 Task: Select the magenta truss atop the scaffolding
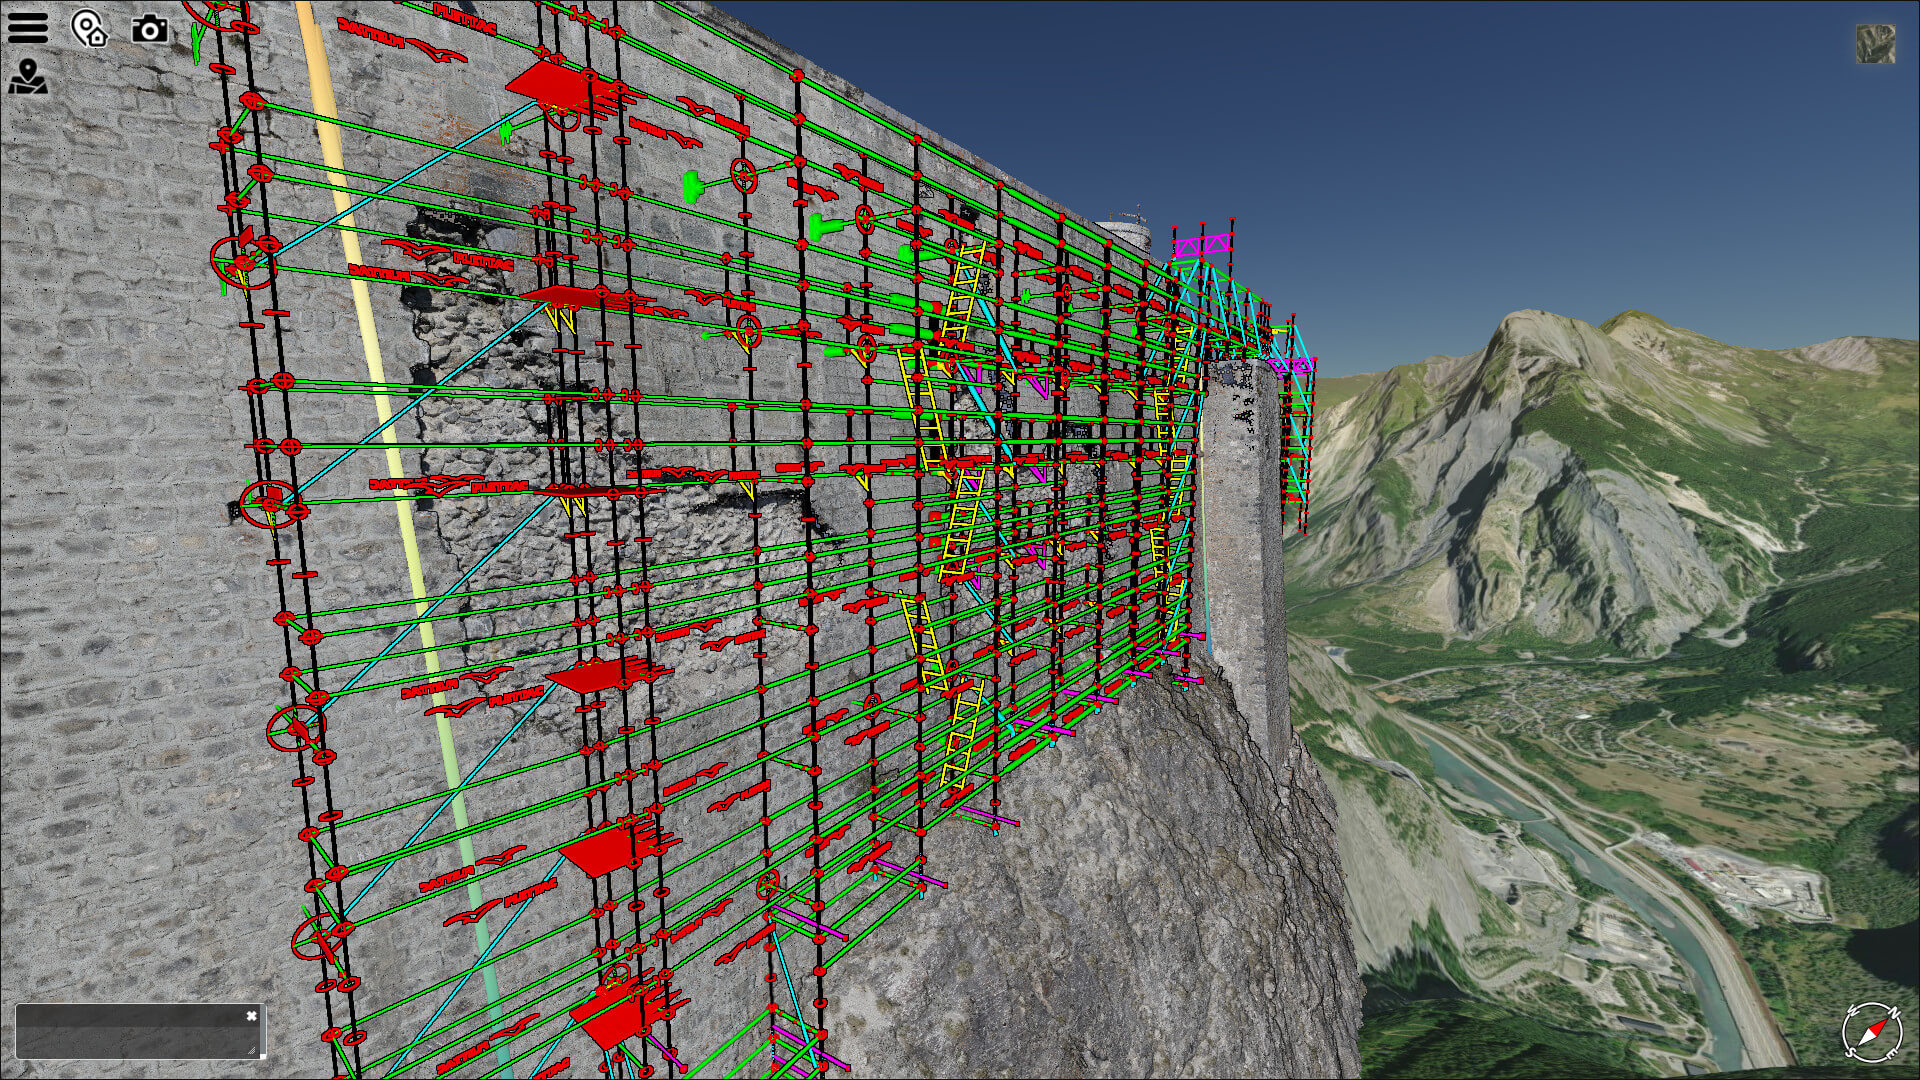pos(1202,245)
